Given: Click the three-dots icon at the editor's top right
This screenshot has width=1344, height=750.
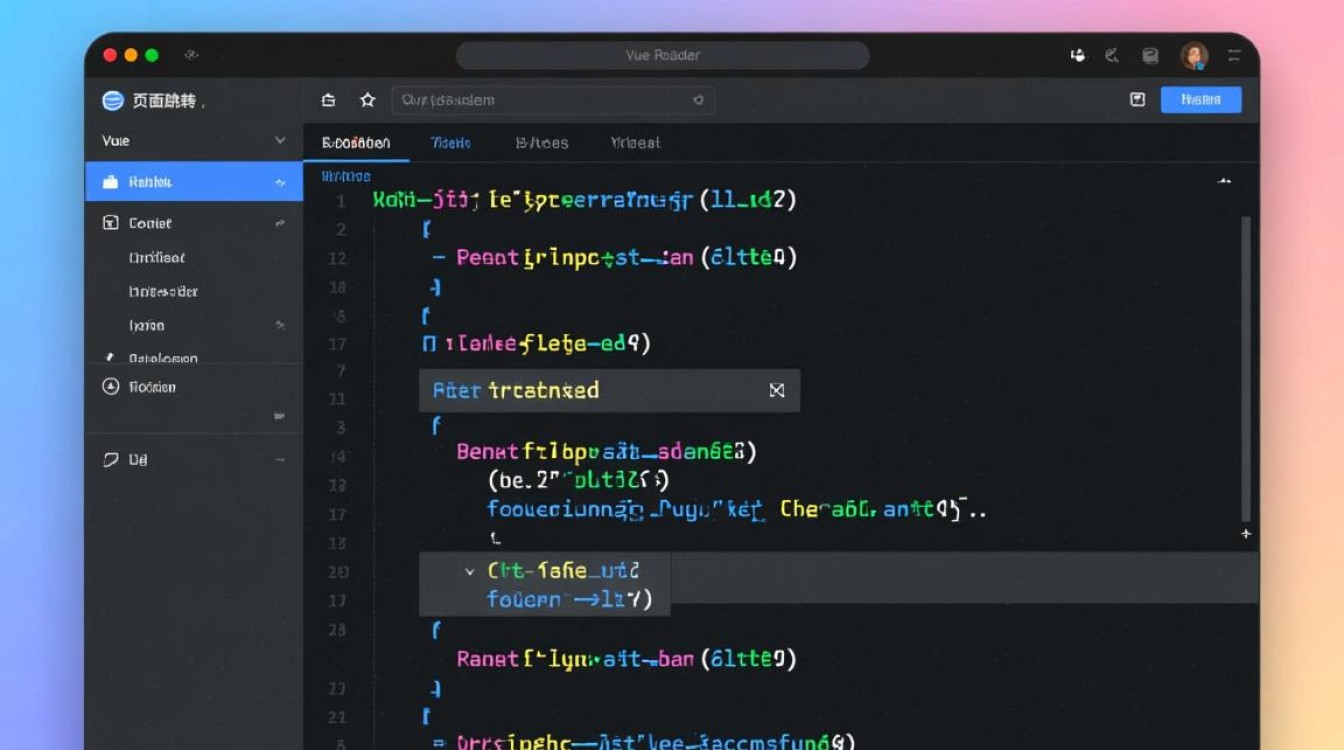Looking at the screenshot, I should coord(1223,183).
